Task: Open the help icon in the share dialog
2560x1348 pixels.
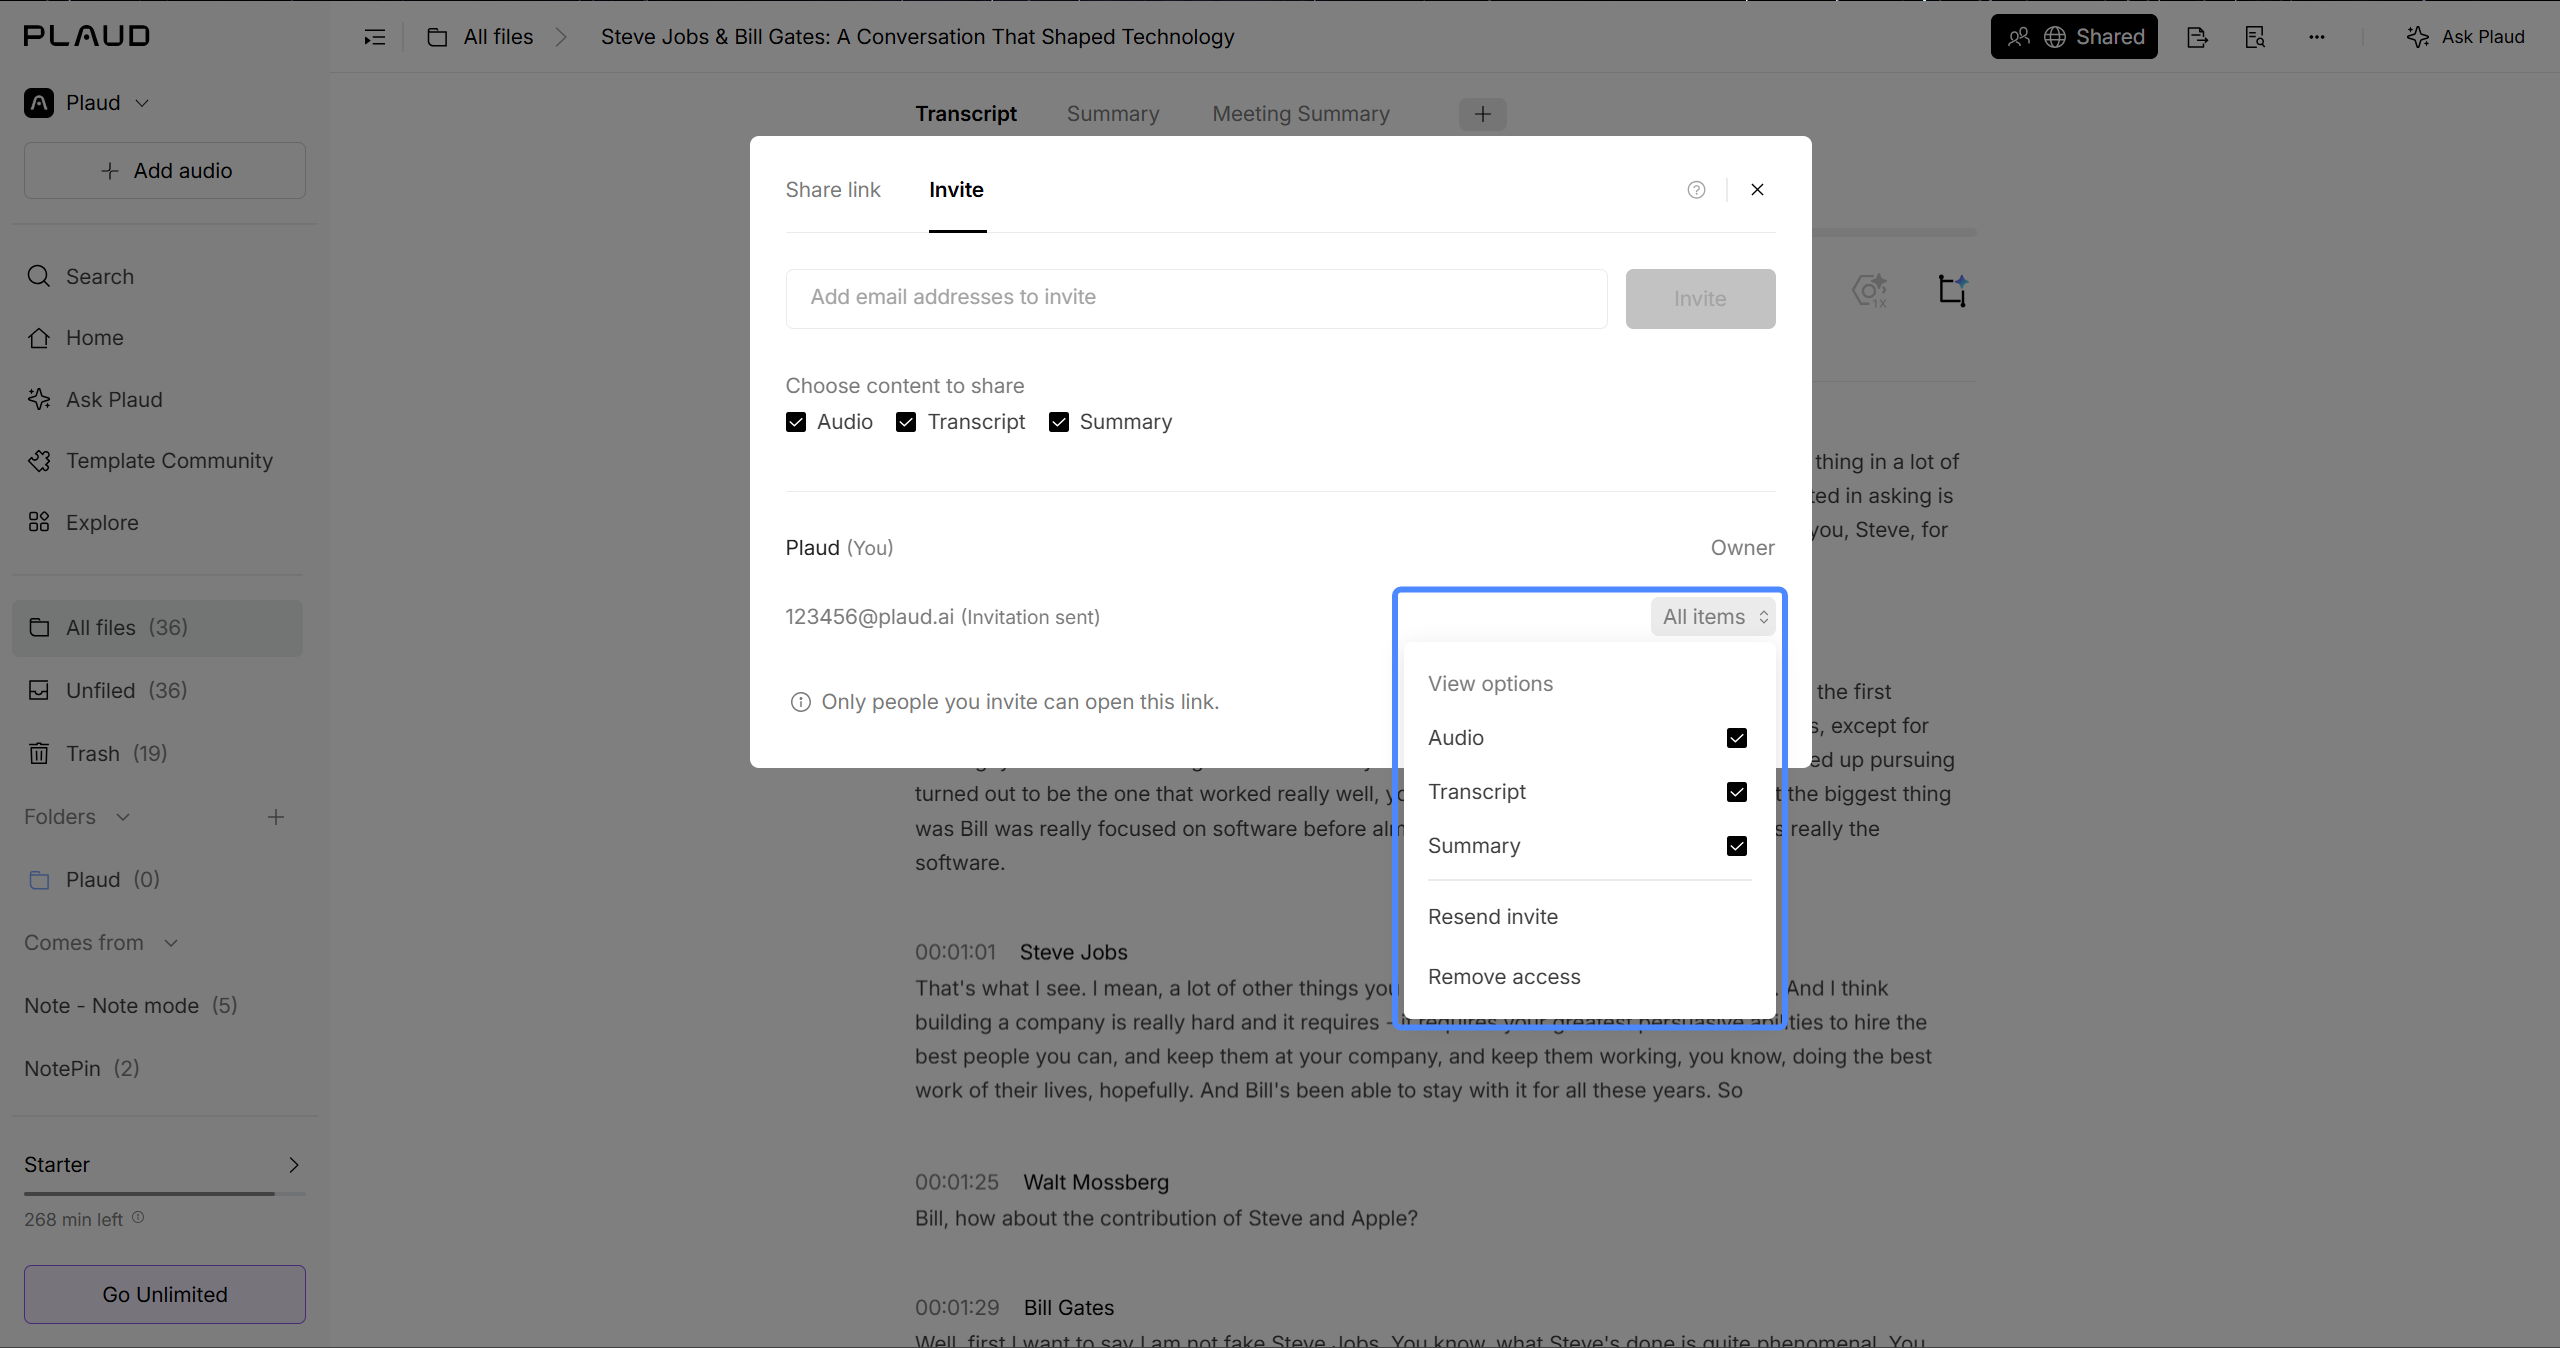Action: click(x=1696, y=190)
